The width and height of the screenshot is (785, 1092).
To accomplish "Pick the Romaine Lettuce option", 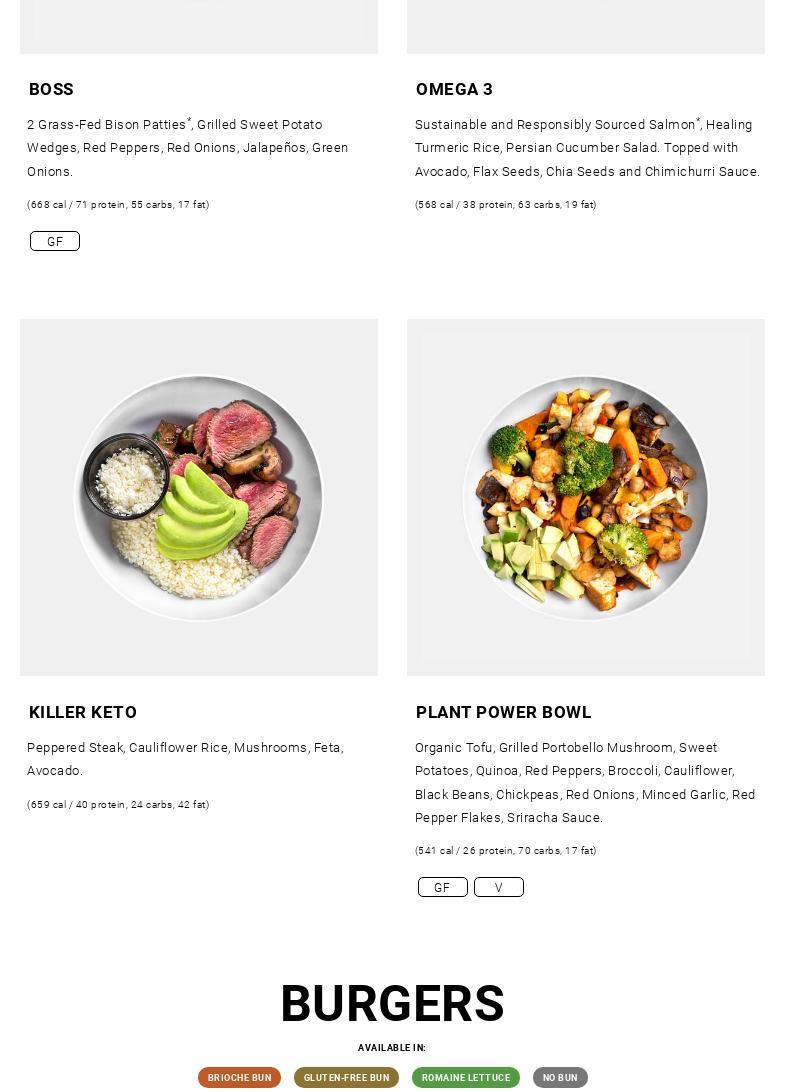I will pos(466,1077).
